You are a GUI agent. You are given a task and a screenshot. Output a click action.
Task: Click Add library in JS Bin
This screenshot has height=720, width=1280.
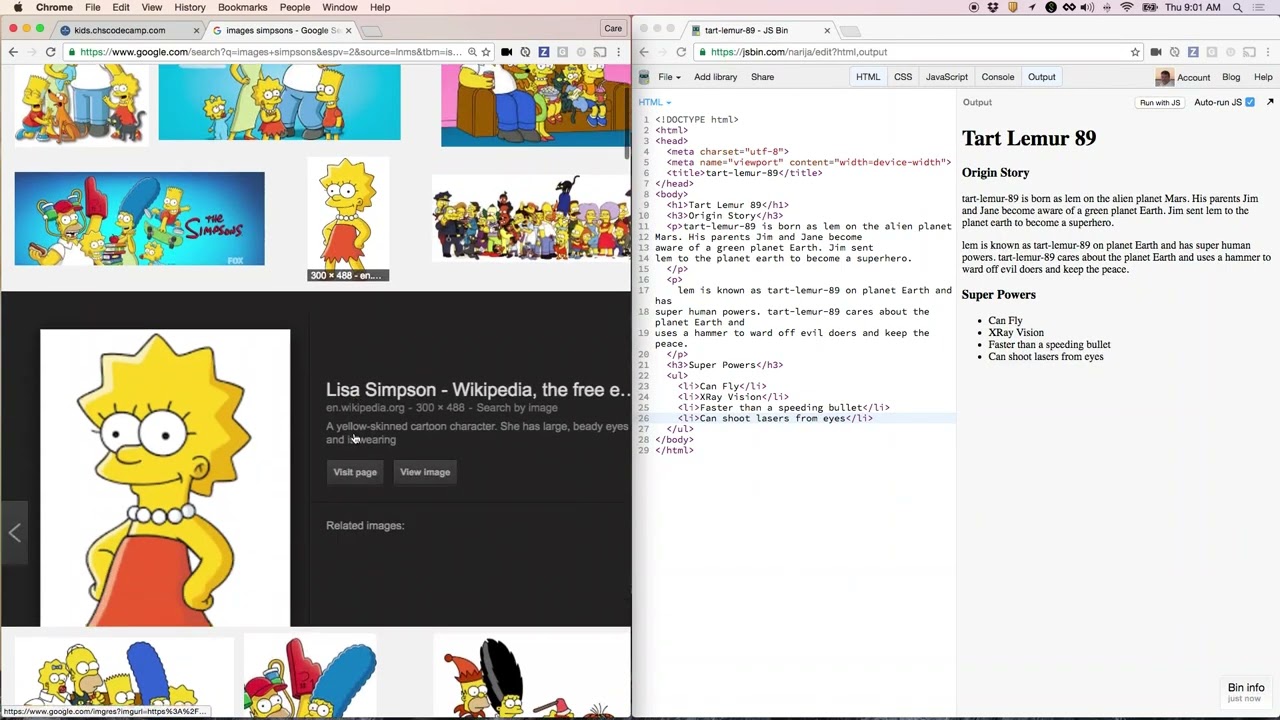click(x=716, y=77)
